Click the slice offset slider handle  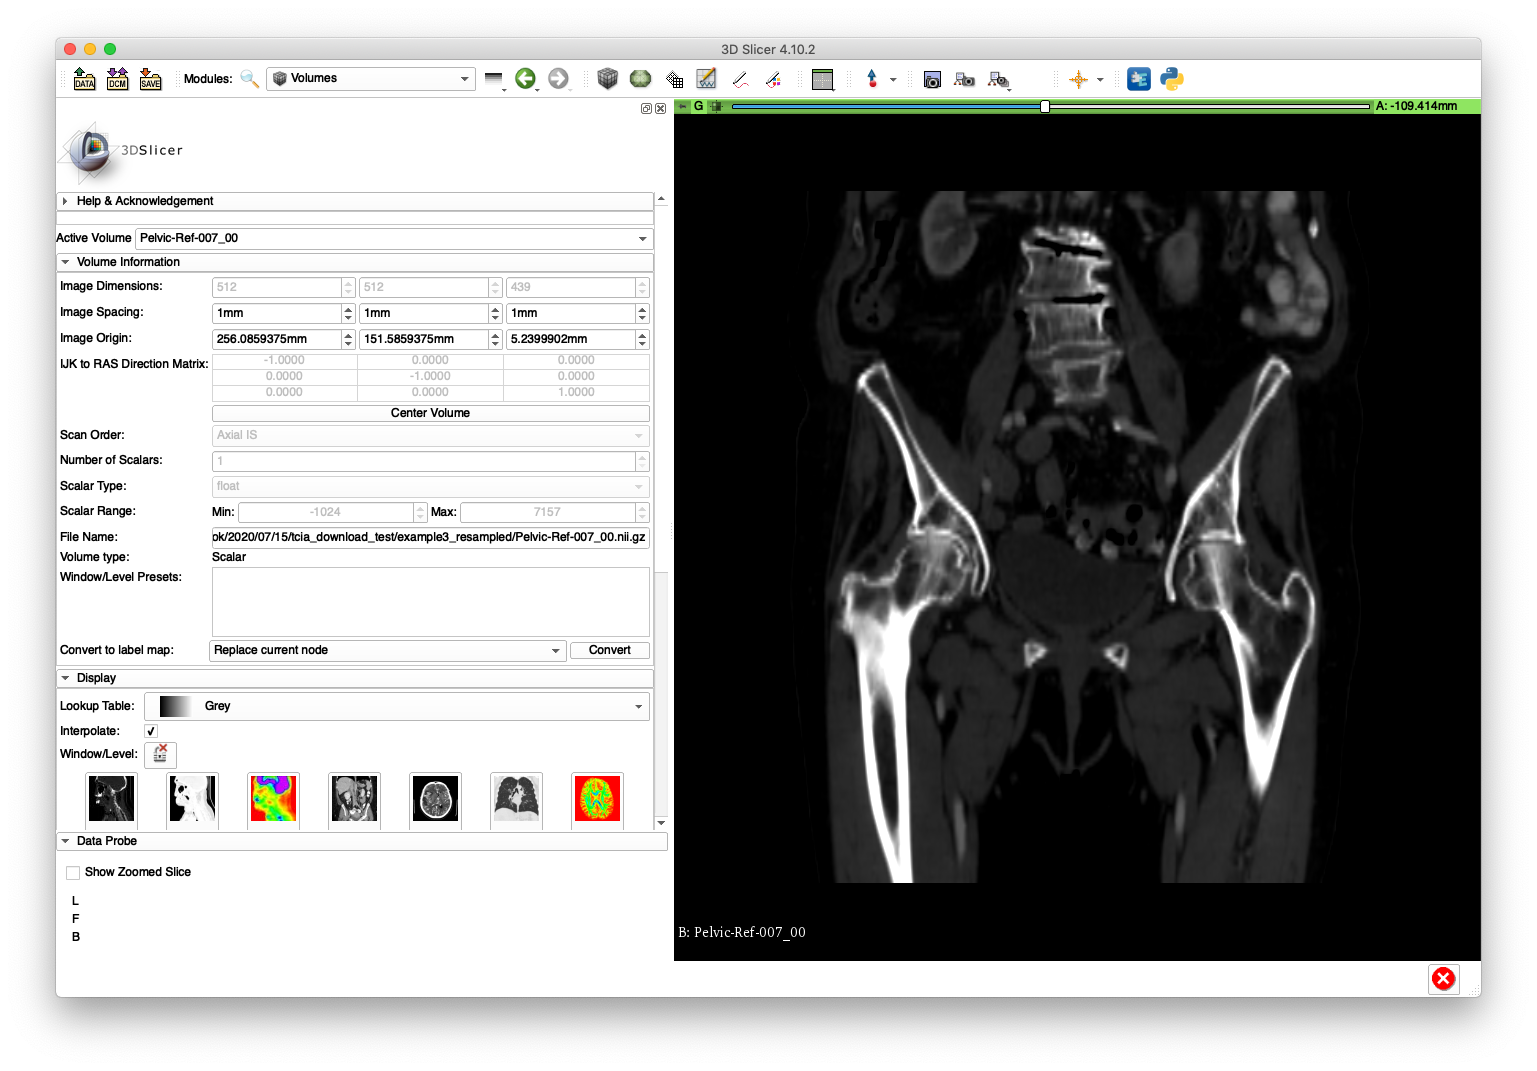[x=1044, y=104]
